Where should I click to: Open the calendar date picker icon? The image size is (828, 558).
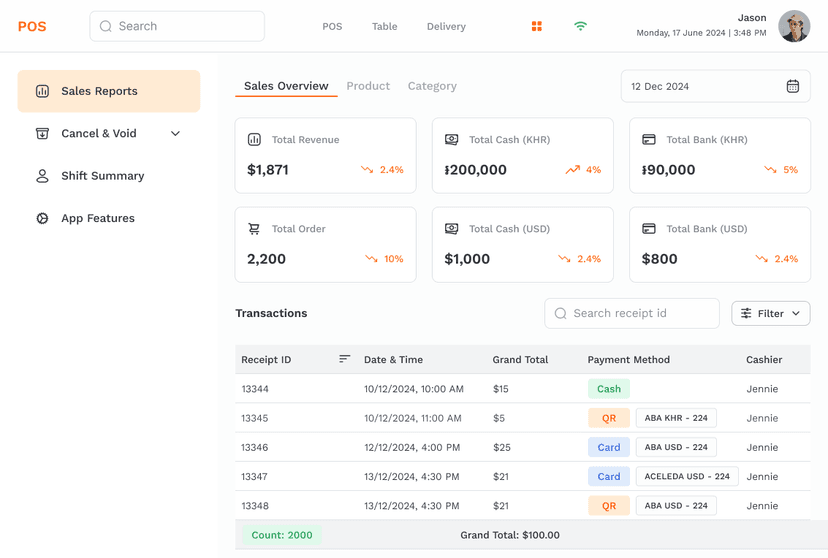(792, 87)
